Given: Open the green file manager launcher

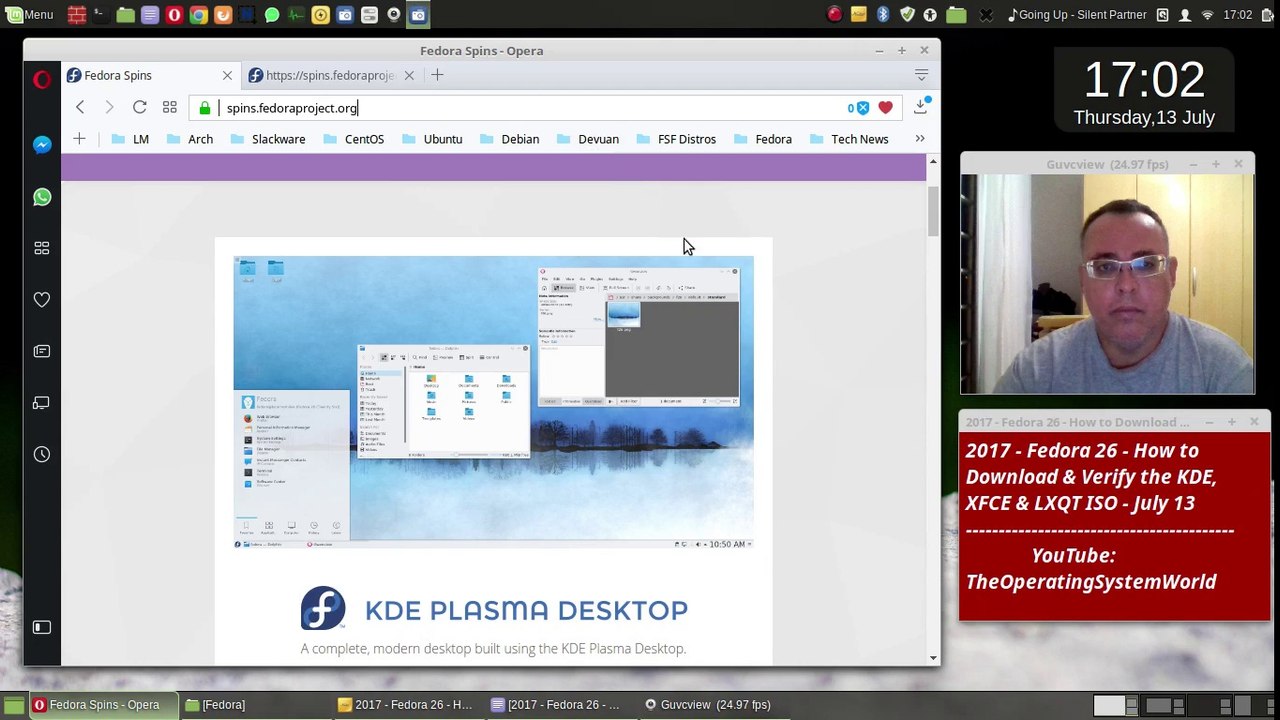Looking at the screenshot, I should (x=125, y=15).
